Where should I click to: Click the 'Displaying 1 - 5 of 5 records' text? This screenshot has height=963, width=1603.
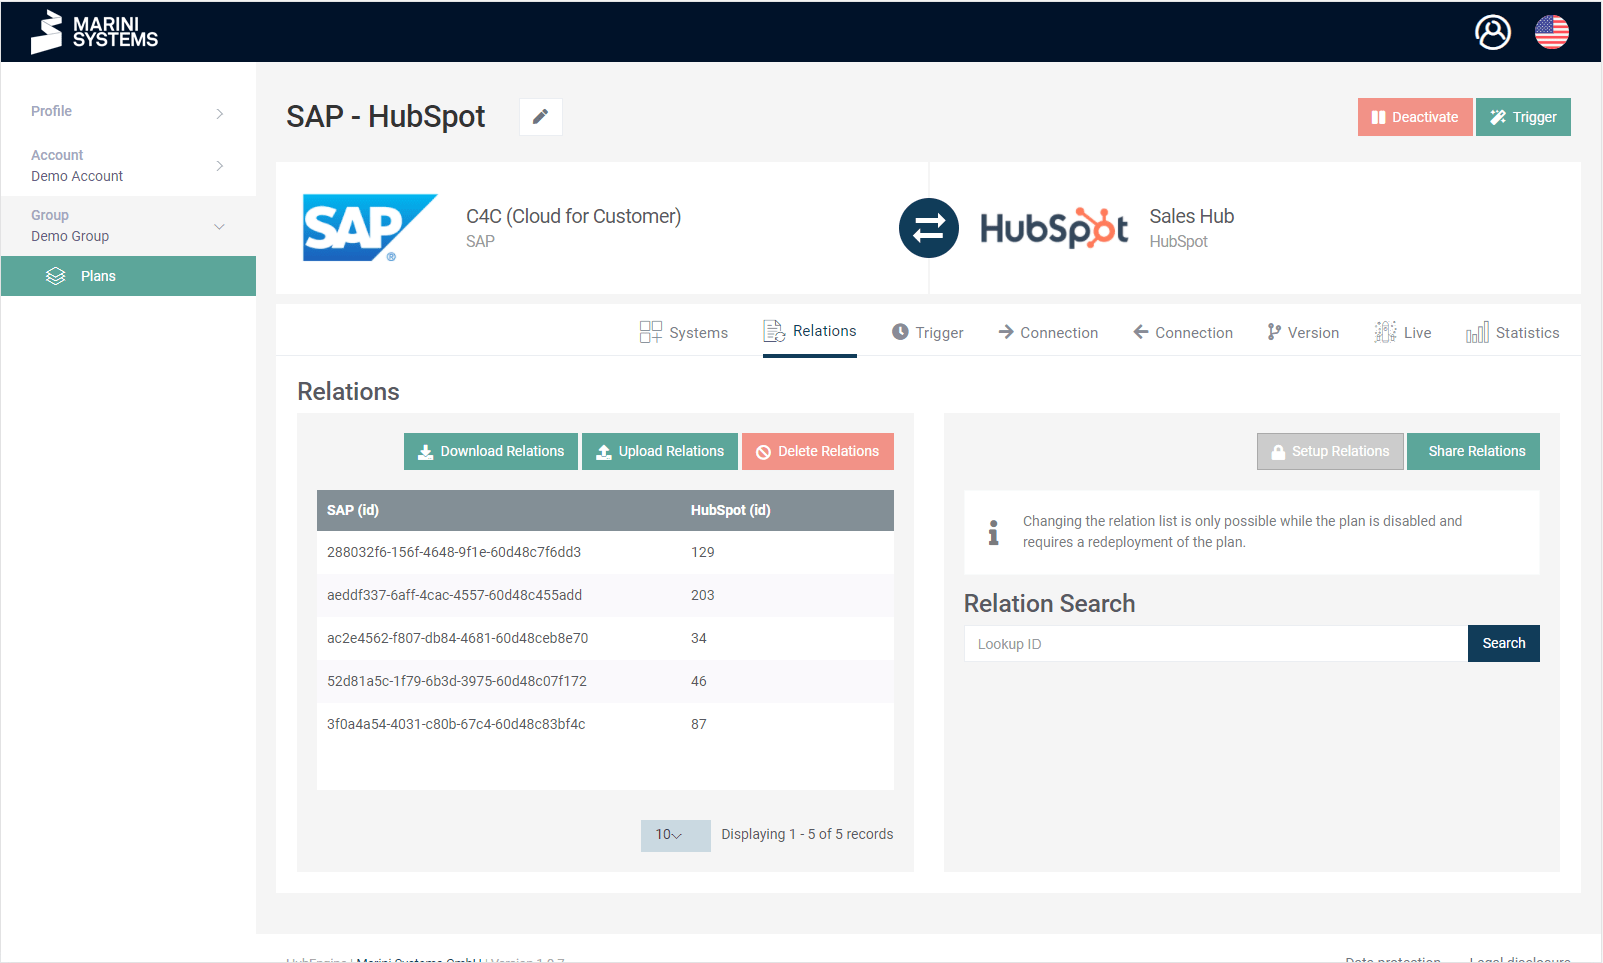tap(808, 834)
